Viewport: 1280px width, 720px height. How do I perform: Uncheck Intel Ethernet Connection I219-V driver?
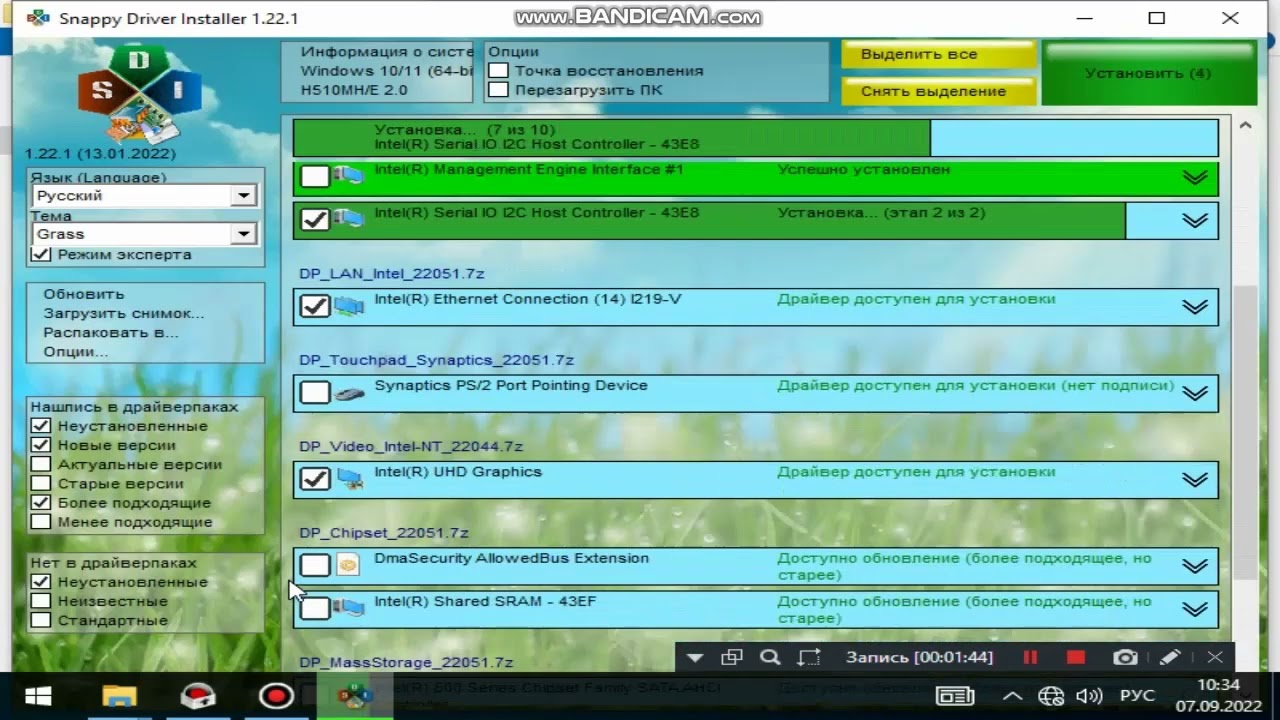(x=315, y=306)
